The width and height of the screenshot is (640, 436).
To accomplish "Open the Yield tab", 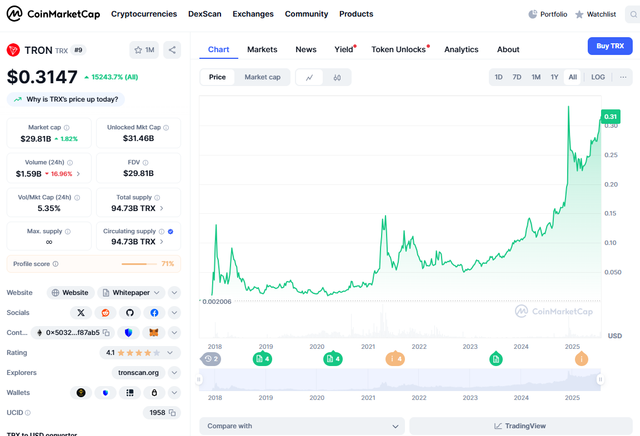I will pos(344,49).
